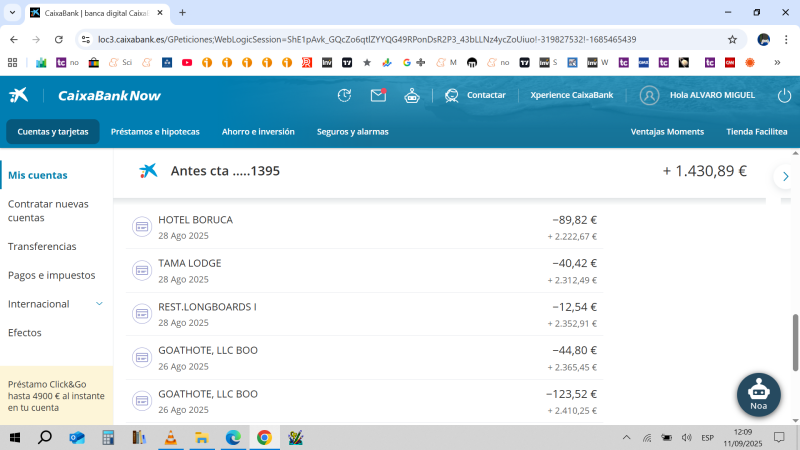
Task: Click Hola ALVARO MIGUEL user name
Action: pyautogui.click(x=712, y=95)
